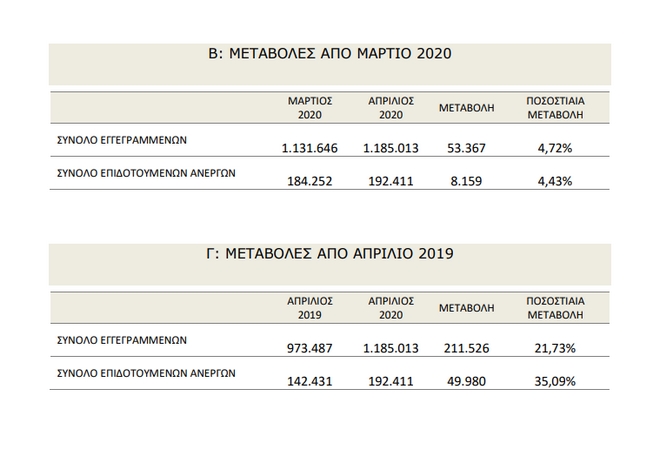Click the 21,73% percentage cell

point(555,349)
